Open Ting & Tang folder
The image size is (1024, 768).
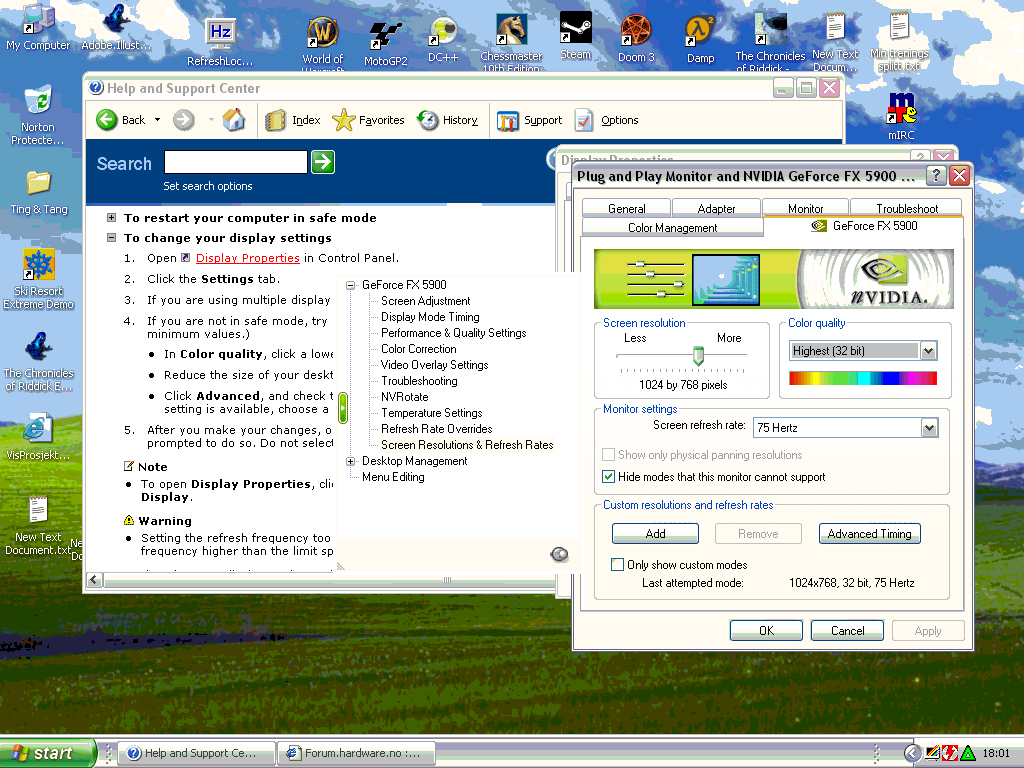pos(39,192)
